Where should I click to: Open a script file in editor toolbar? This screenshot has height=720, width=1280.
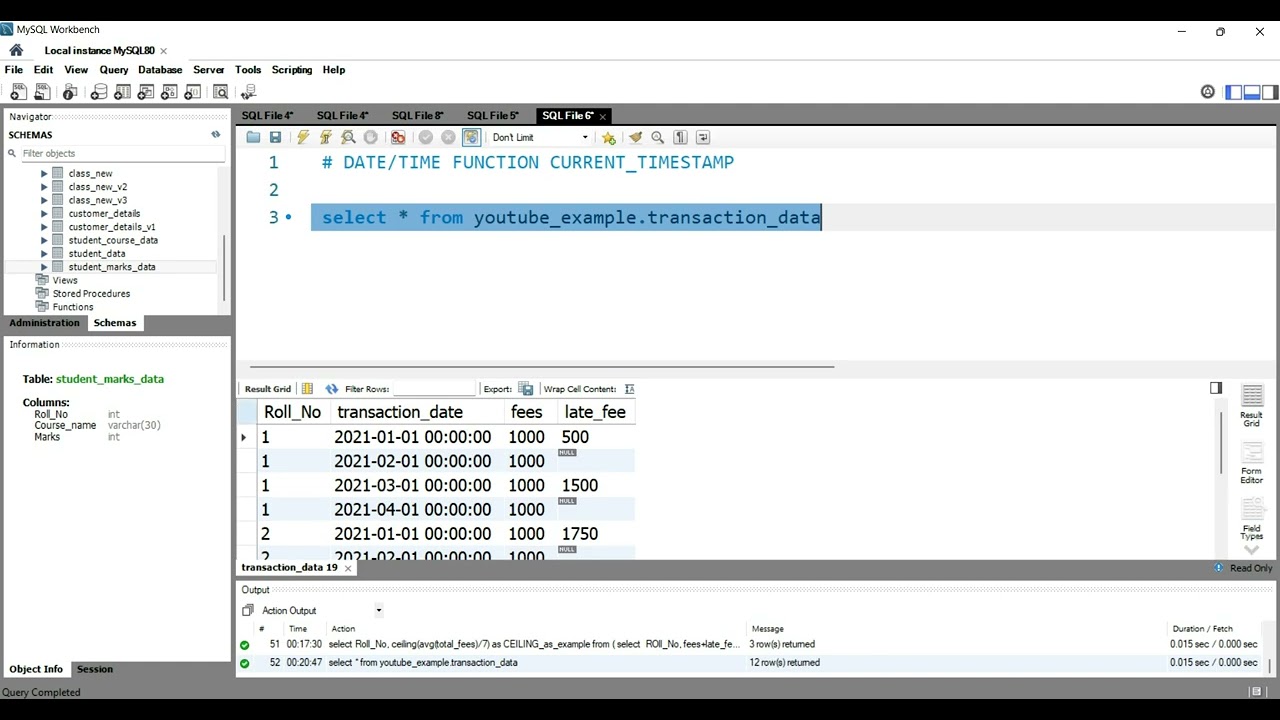point(253,138)
